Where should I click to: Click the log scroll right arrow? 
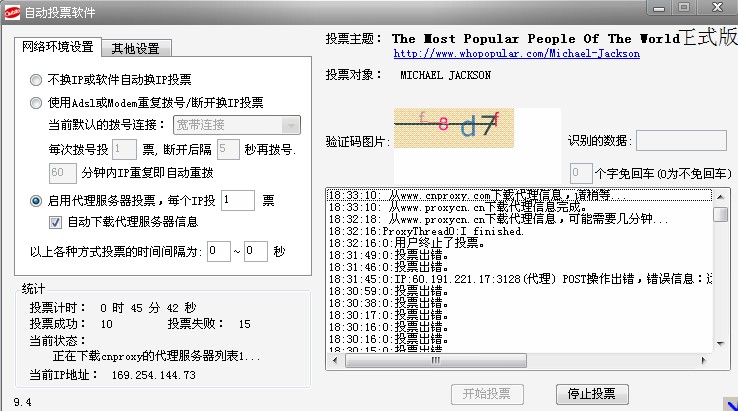(704, 361)
